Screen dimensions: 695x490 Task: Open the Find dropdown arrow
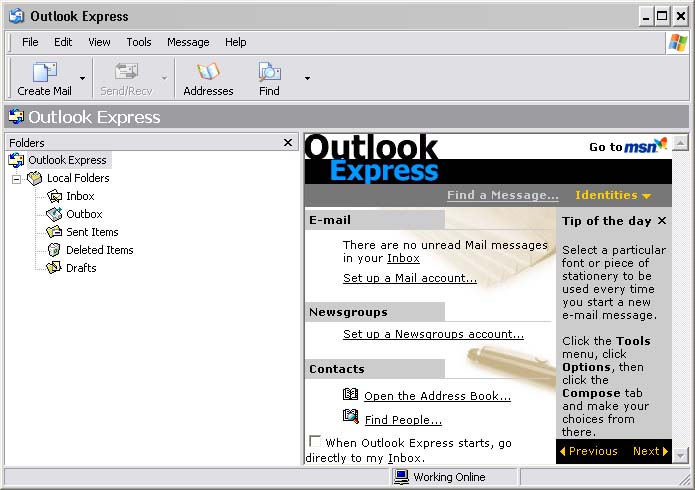pyautogui.click(x=307, y=78)
